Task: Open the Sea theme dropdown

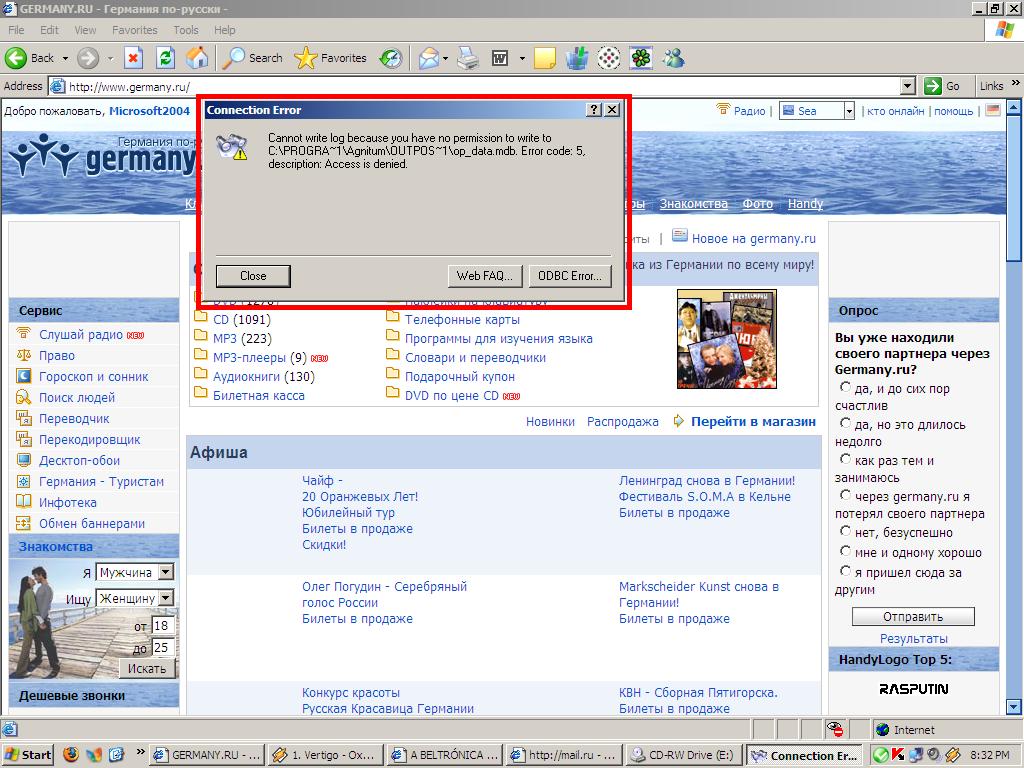Action: tap(849, 111)
